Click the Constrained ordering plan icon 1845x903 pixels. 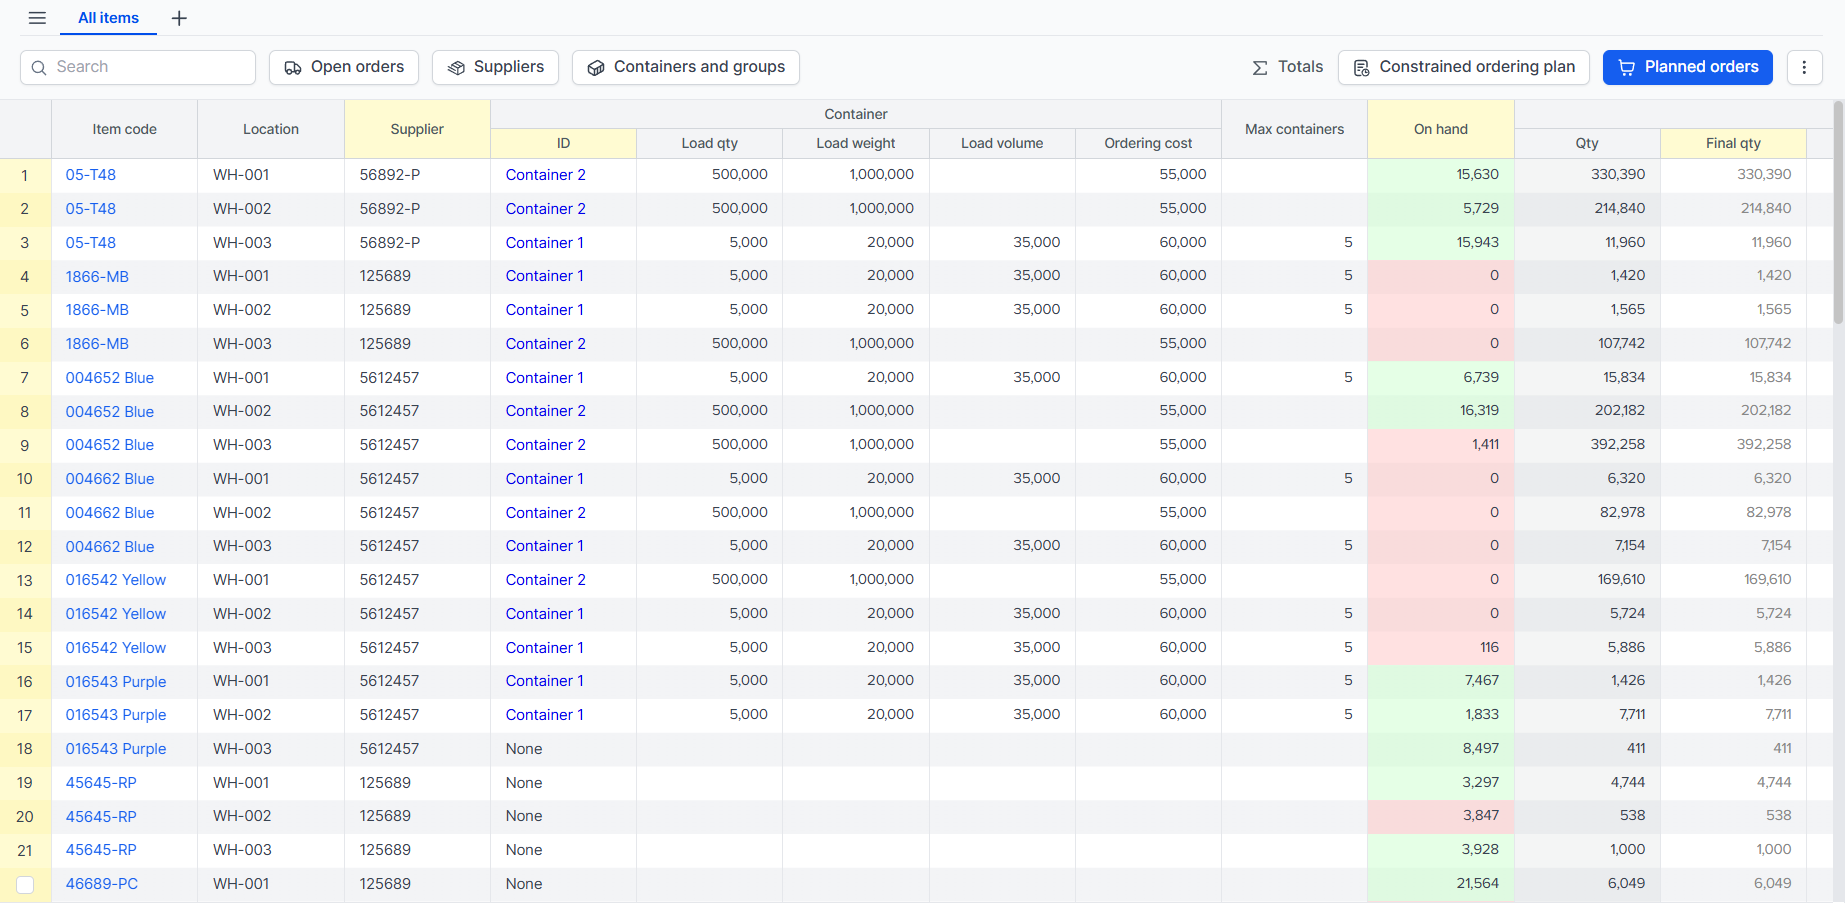1361,68
